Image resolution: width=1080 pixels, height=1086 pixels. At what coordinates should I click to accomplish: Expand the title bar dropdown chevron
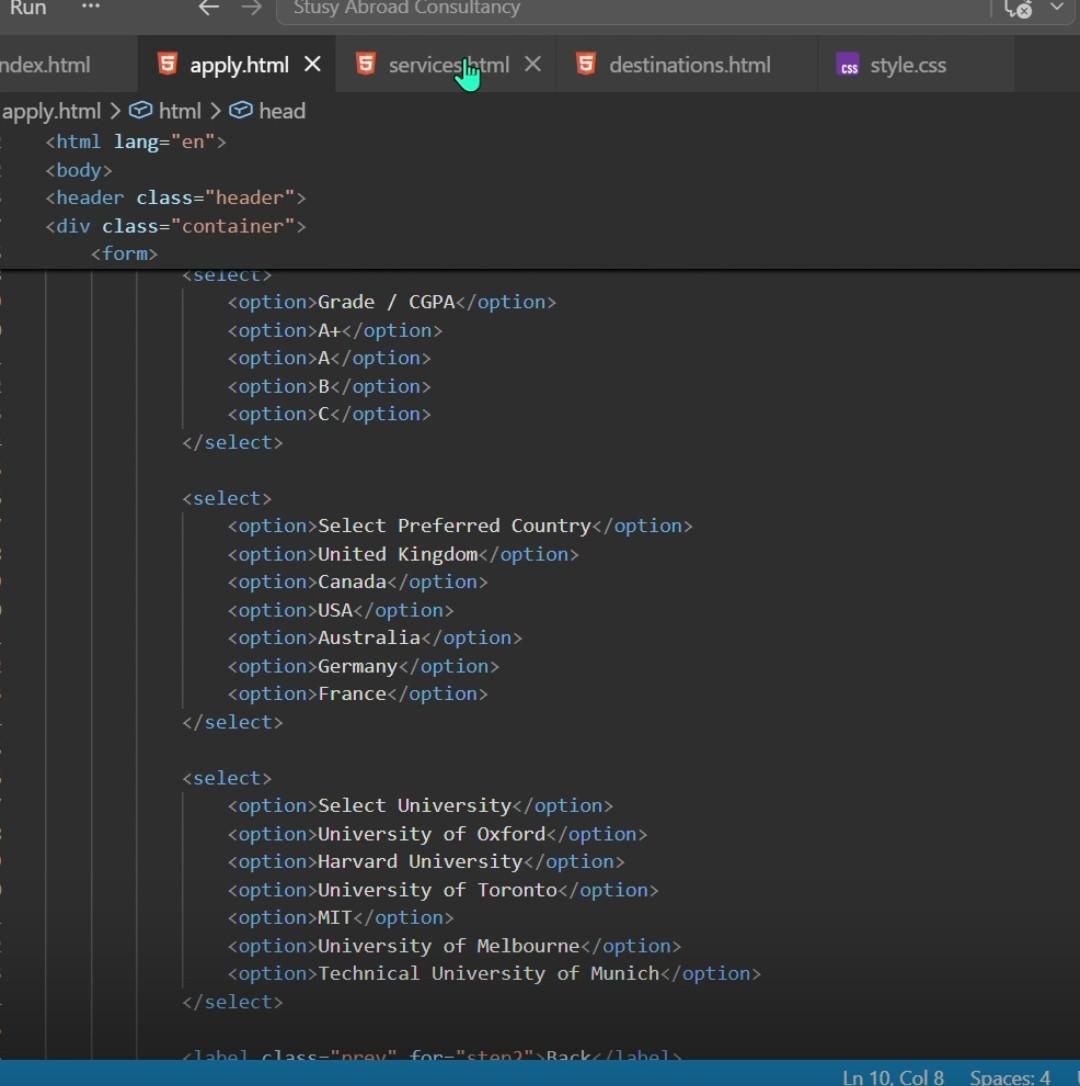pyautogui.click(x=1056, y=7)
